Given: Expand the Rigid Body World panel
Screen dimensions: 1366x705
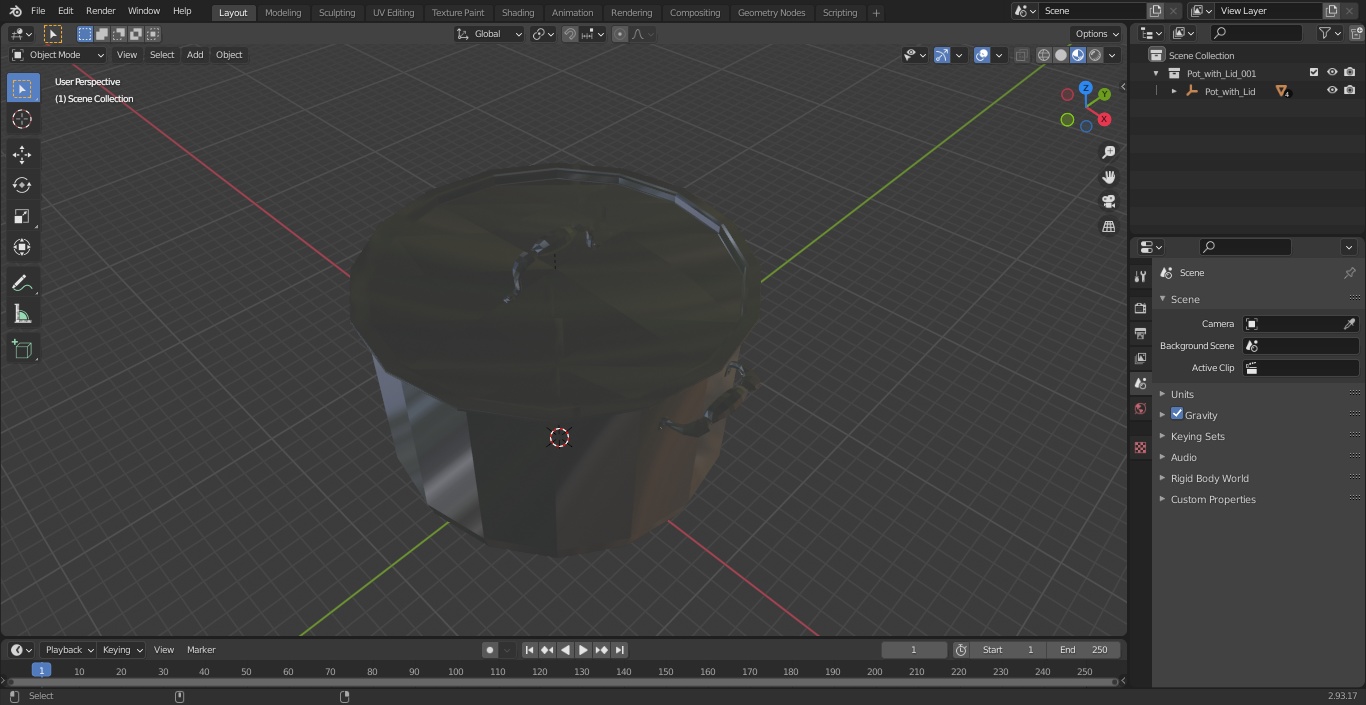Looking at the screenshot, I should [1258, 478].
